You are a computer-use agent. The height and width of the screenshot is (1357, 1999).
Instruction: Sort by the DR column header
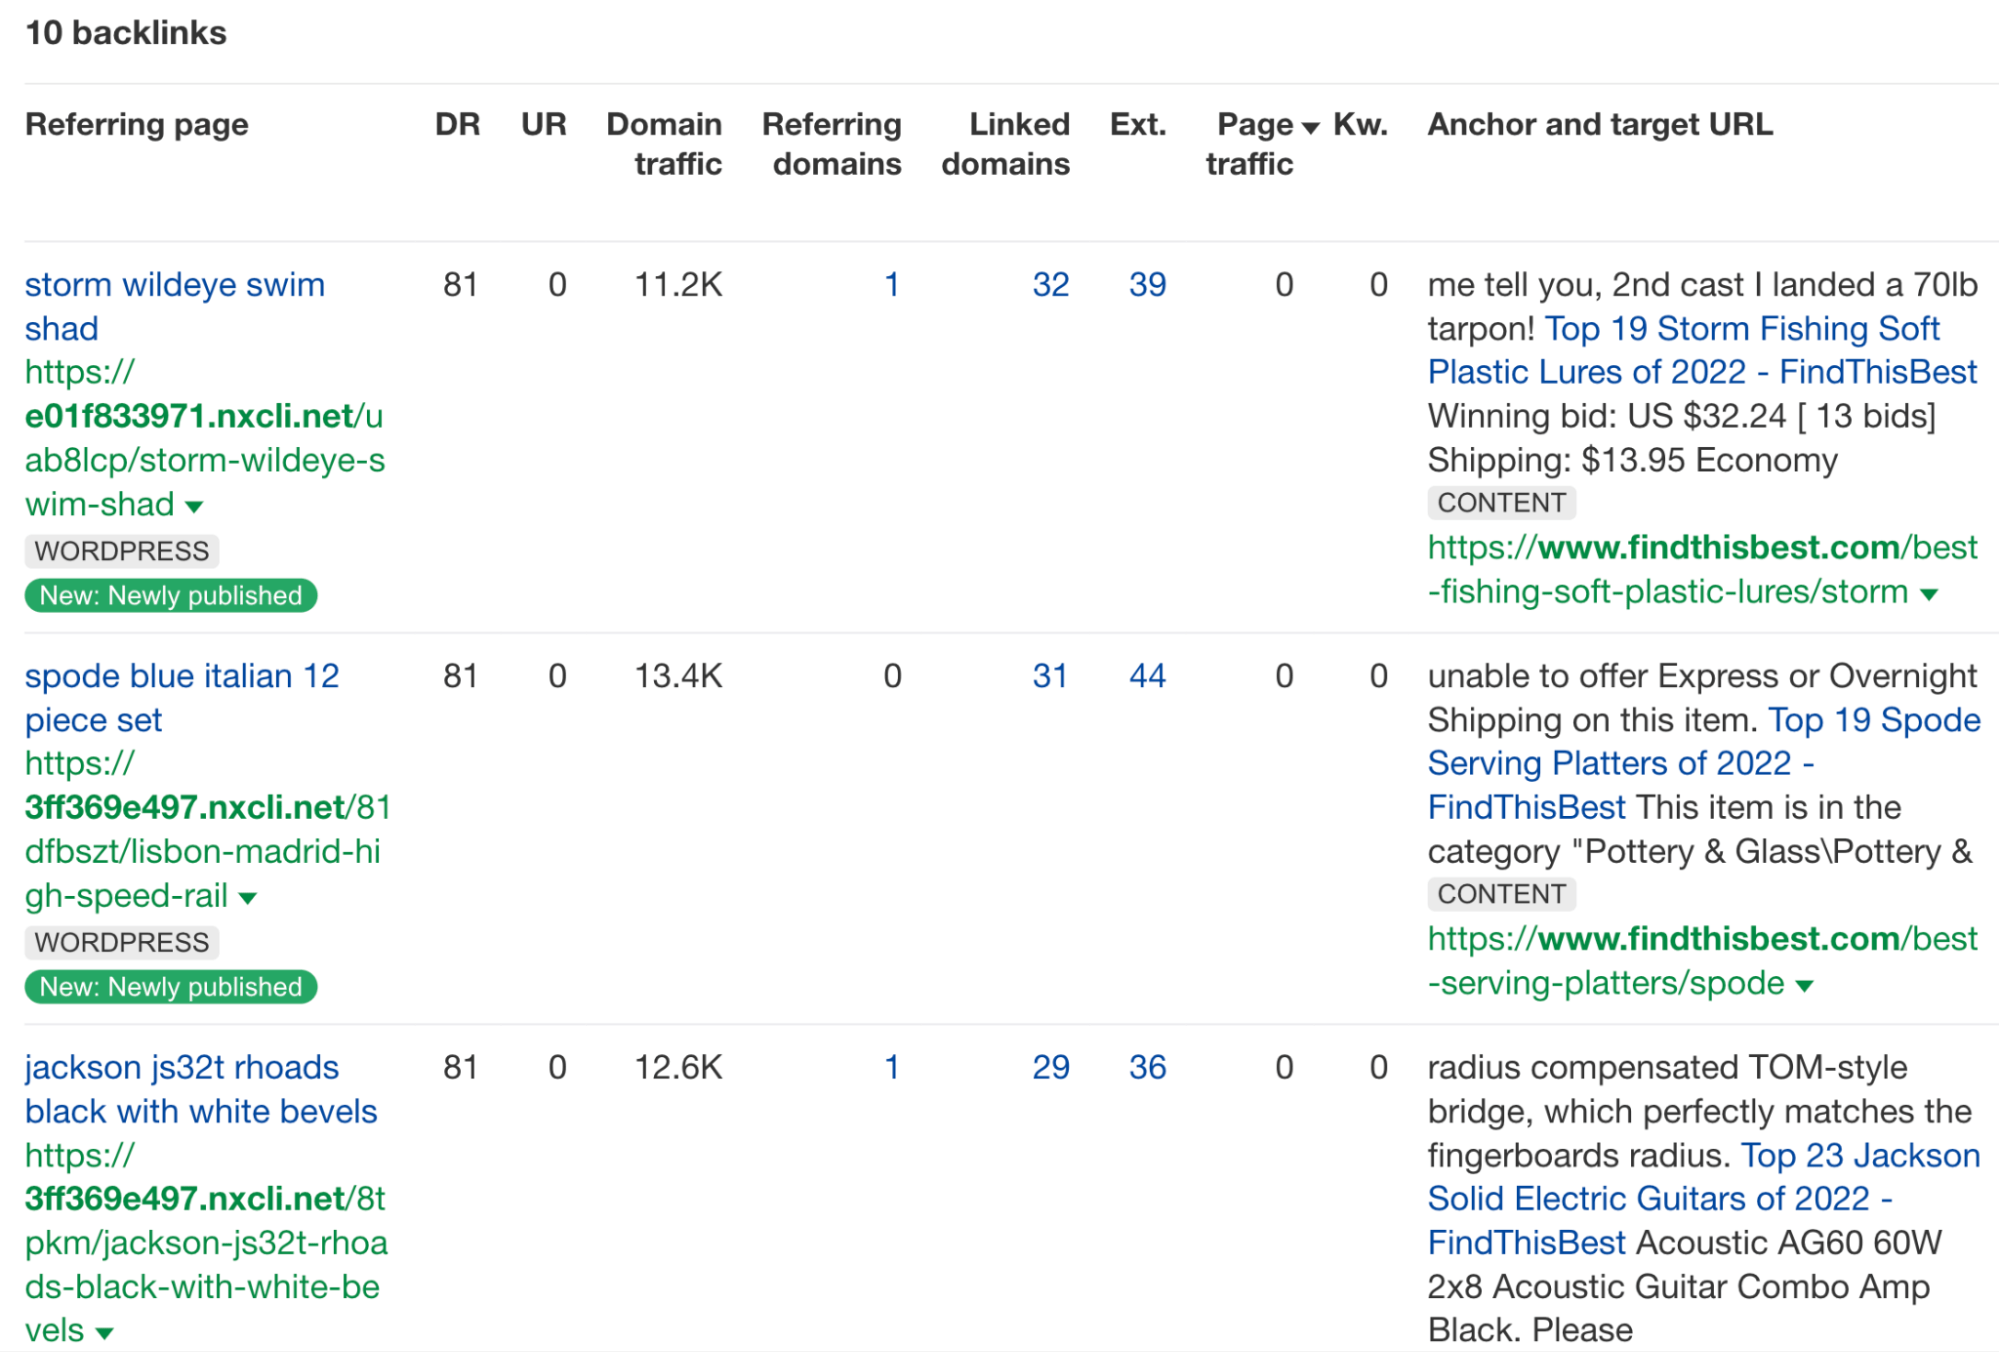(x=458, y=124)
